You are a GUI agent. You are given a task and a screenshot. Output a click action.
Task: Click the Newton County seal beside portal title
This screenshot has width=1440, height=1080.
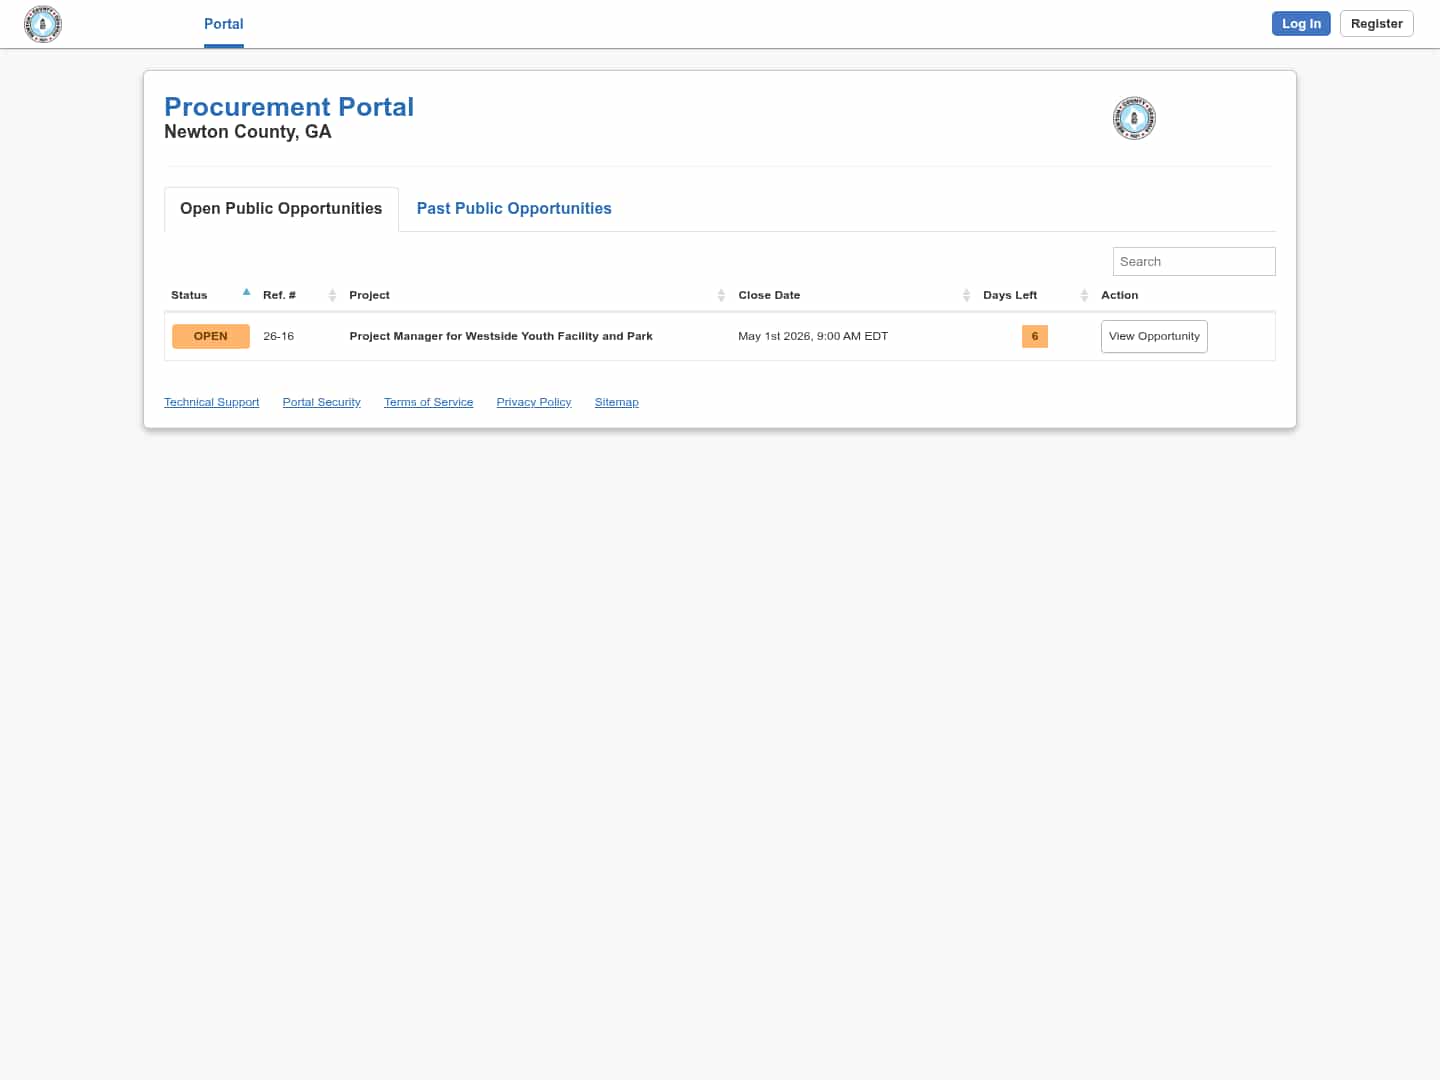[x=1134, y=119]
